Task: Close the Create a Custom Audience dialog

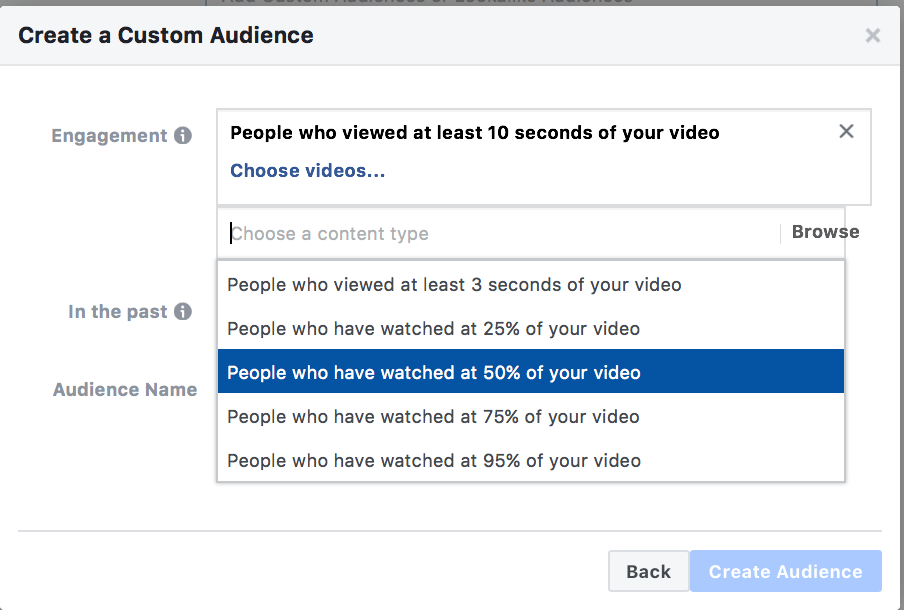Action: [873, 36]
